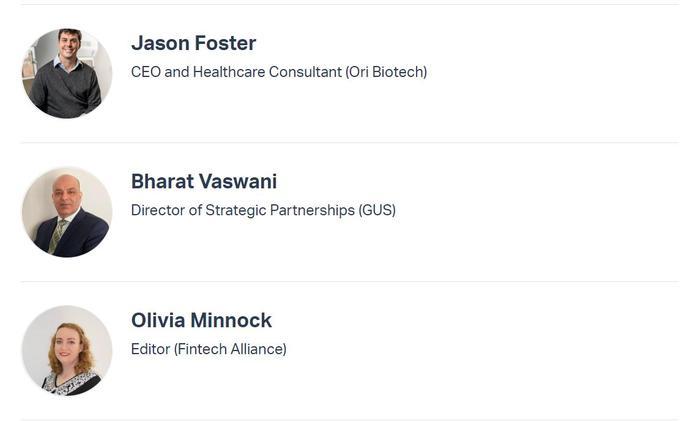Click the '(Ori Biotech)' company text
The height and width of the screenshot is (421, 700).
point(386,72)
